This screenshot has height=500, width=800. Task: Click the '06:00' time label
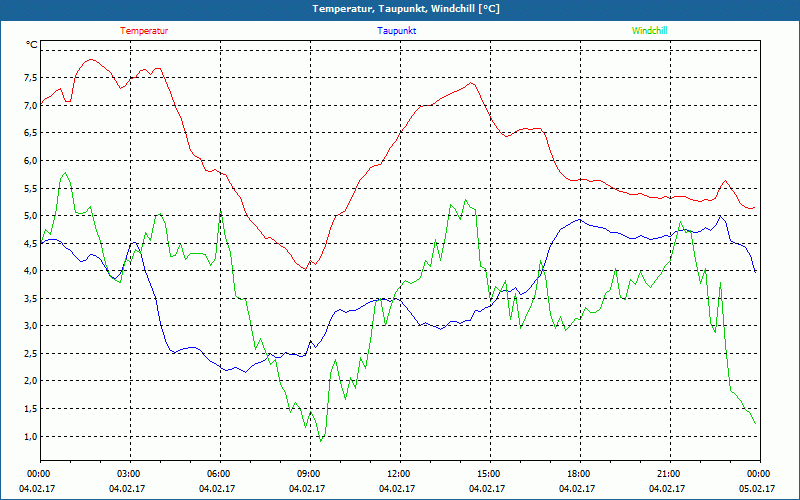click(220, 474)
